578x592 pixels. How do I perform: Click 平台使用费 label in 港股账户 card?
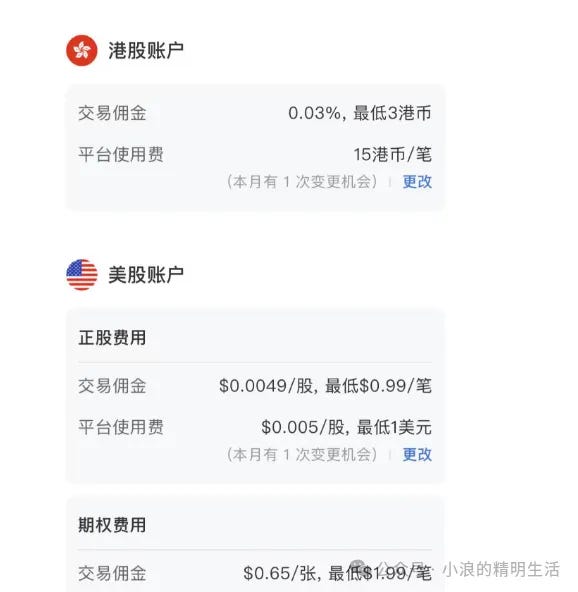coord(121,154)
